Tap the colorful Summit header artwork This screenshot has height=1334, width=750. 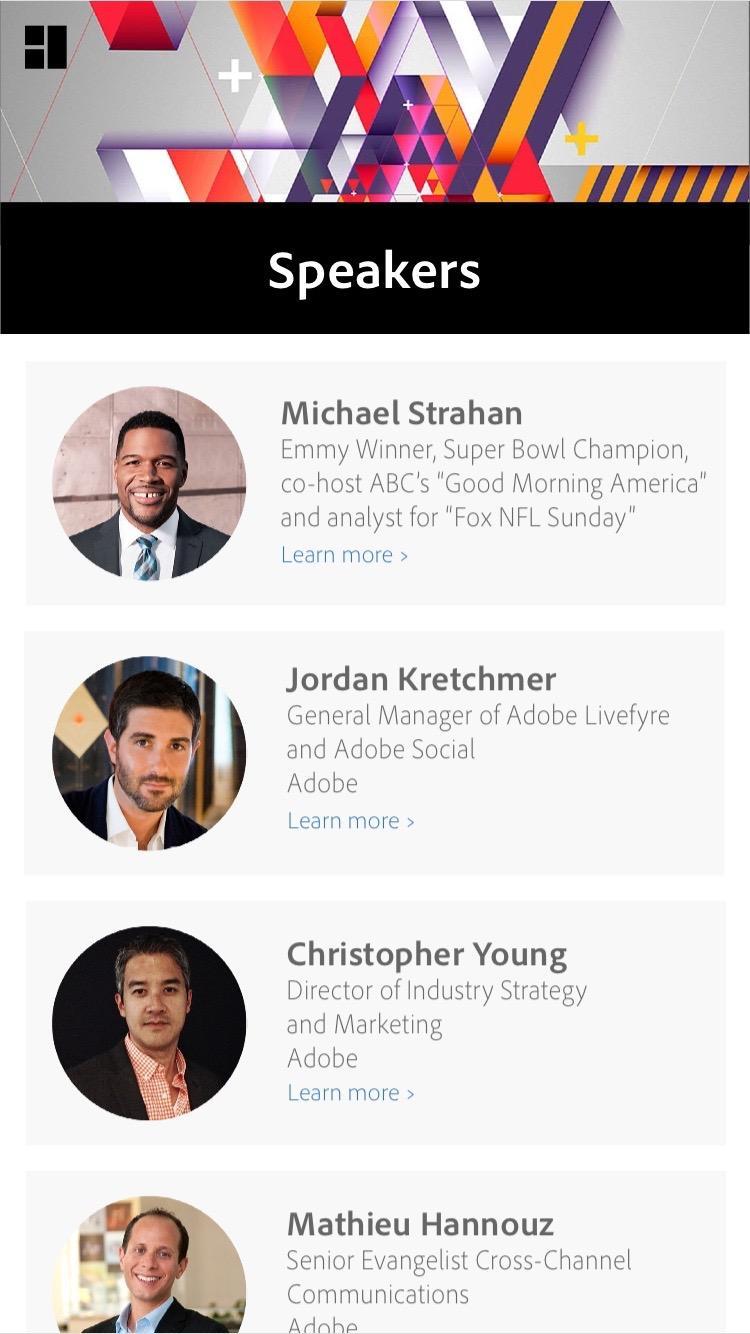tap(375, 100)
